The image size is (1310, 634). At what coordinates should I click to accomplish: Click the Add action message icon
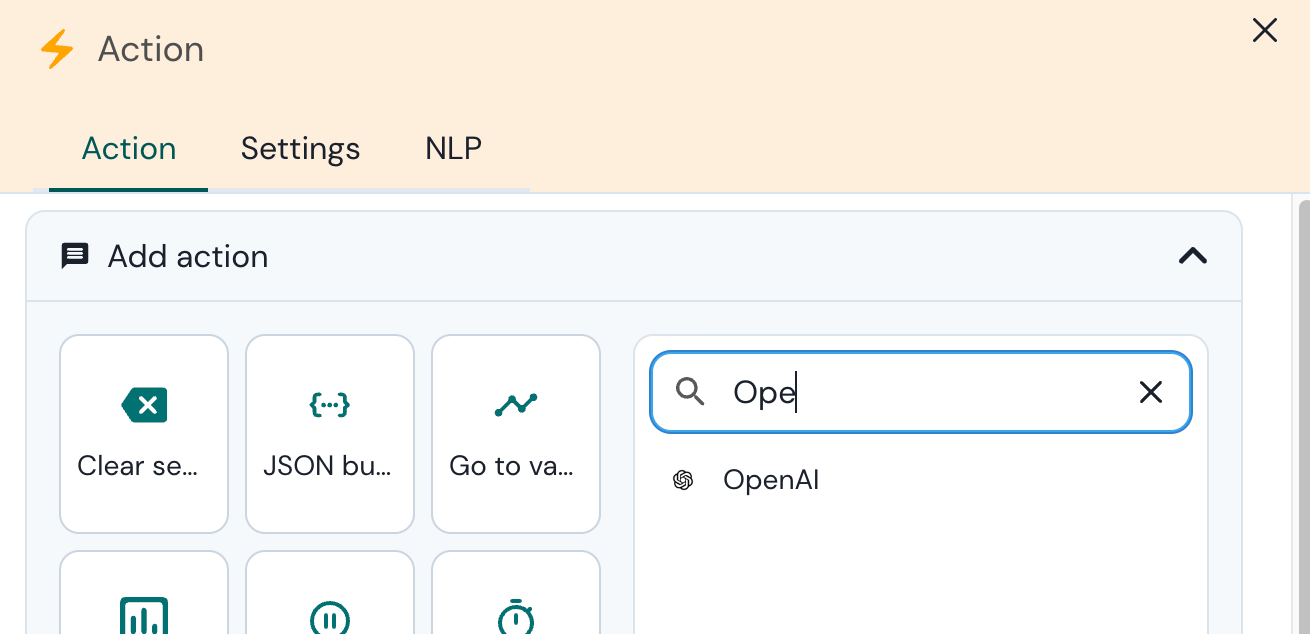[75, 256]
